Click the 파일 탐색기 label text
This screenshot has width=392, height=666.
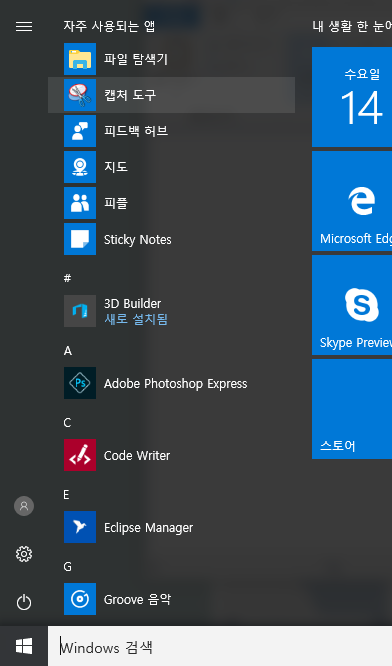136,59
